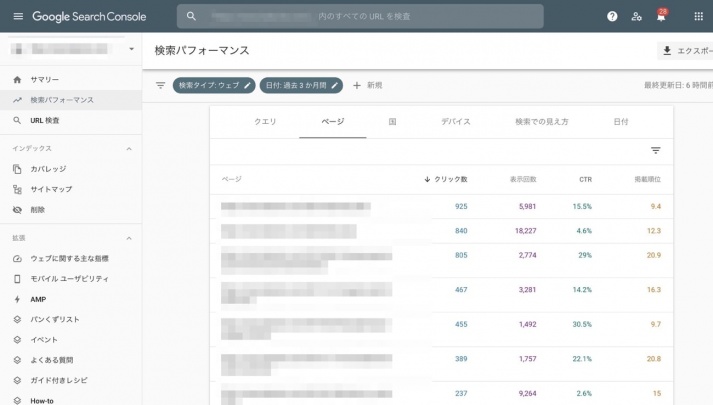Viewport: 713px width, 405px height.
Task: Switch to the クエリ tab
Action: 265,122
